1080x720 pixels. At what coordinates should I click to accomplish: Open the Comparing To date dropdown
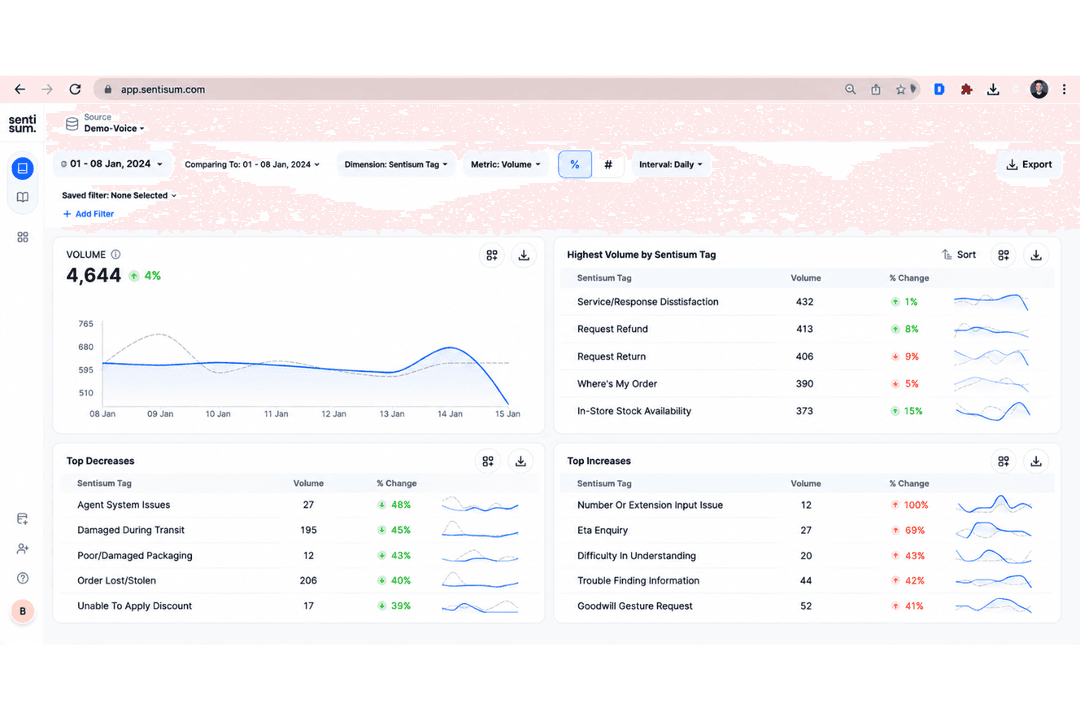tap(252, 165)
